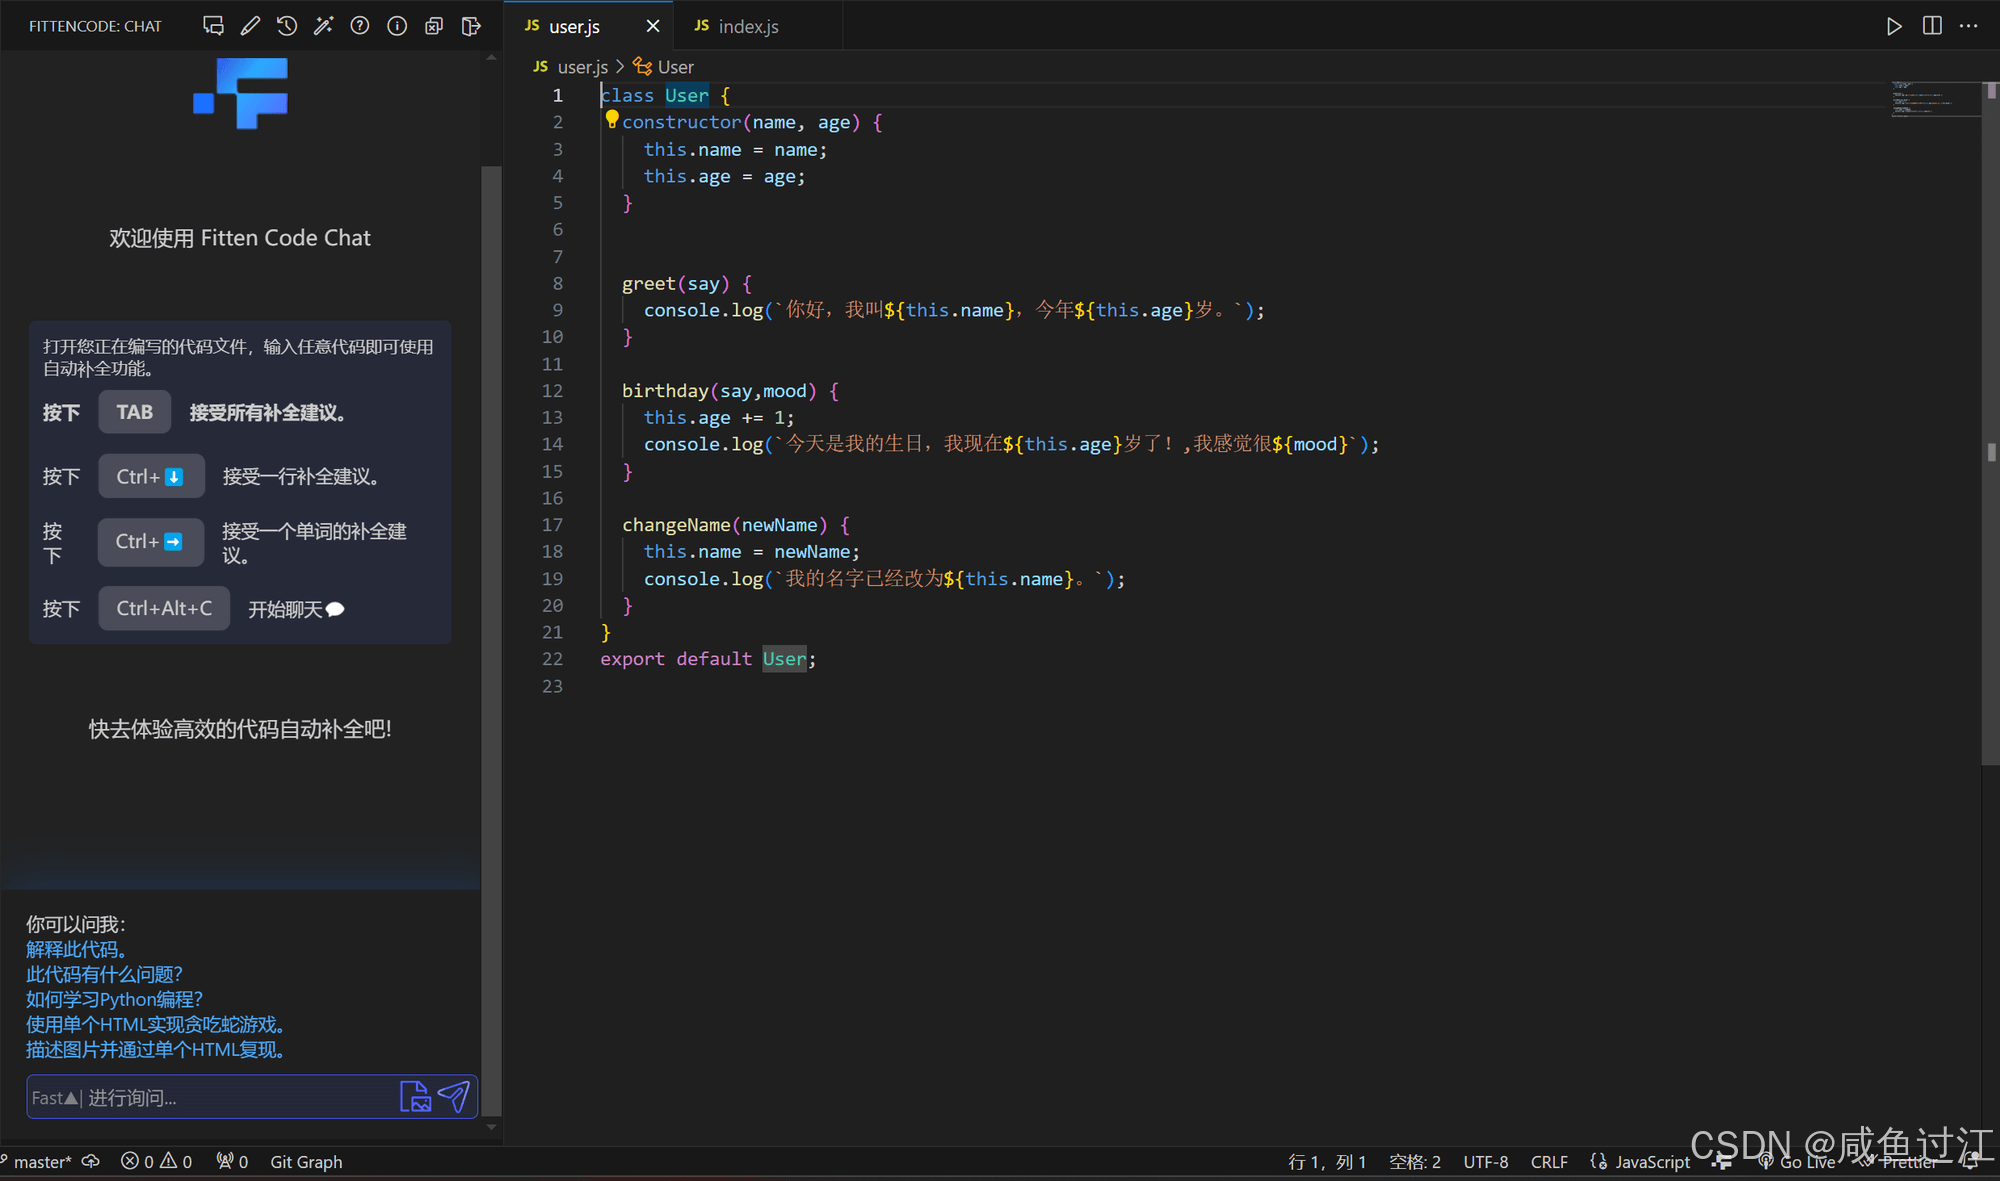The height and width of the screenshot is (1181, 2000).
Task: Open the Fast model selector dropdown
Action: pos(54,1098)
